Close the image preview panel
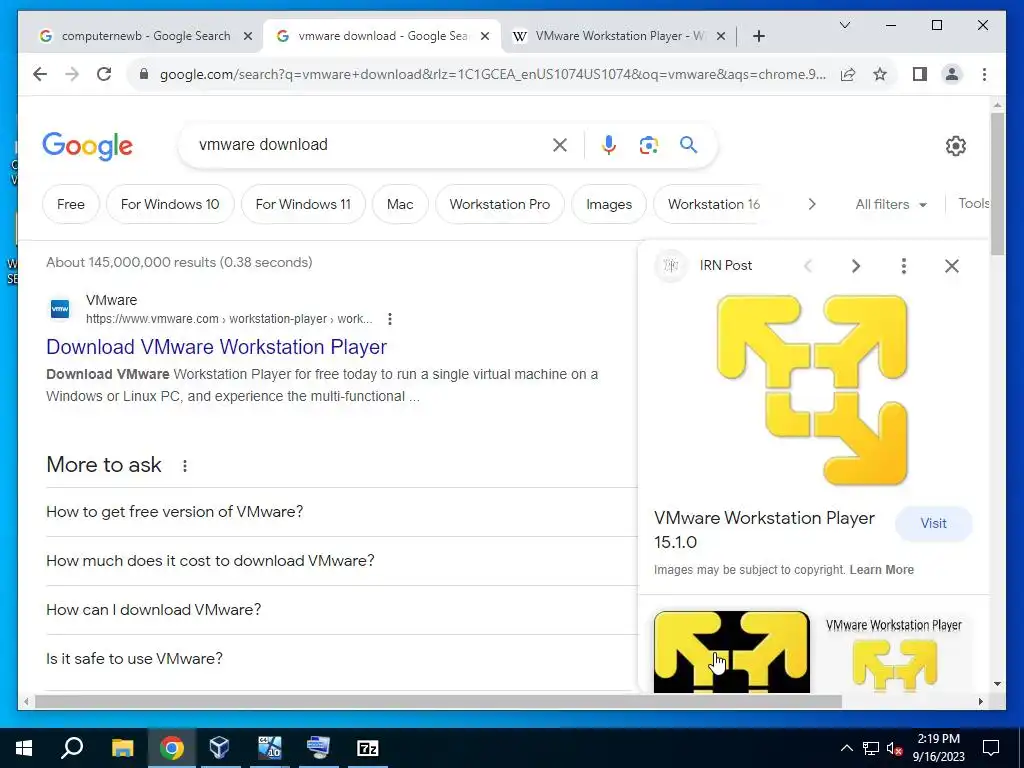Viewport: 1024px width, 768px height. pos(952,266)
